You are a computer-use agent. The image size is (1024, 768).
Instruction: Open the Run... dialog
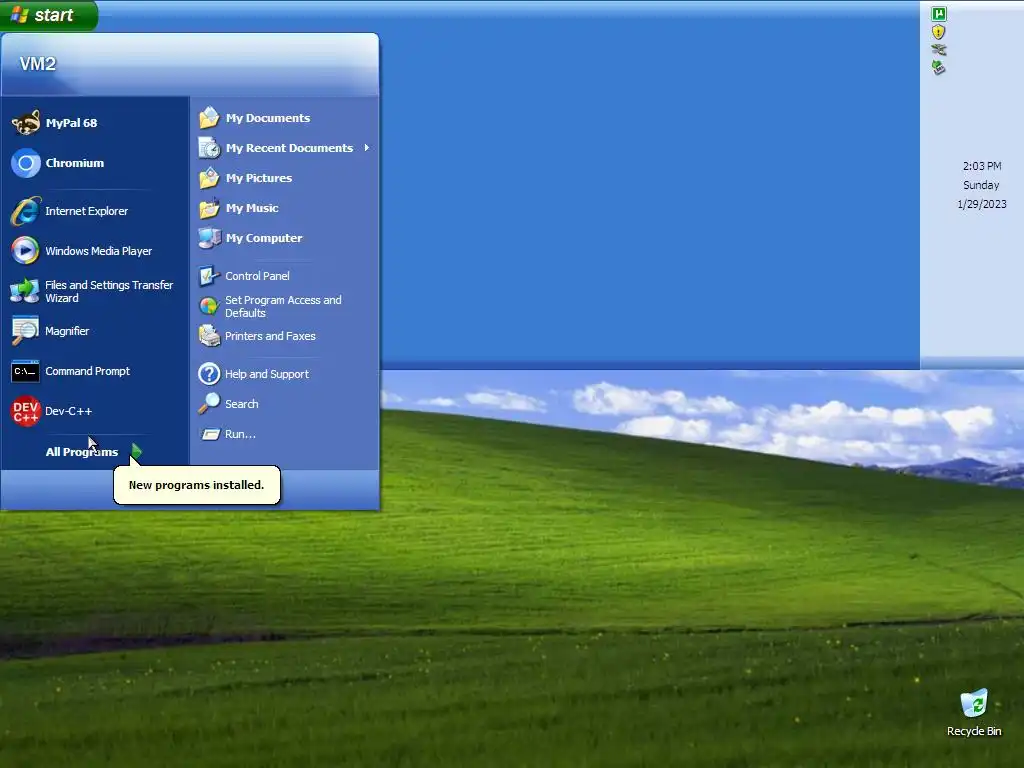285,434
